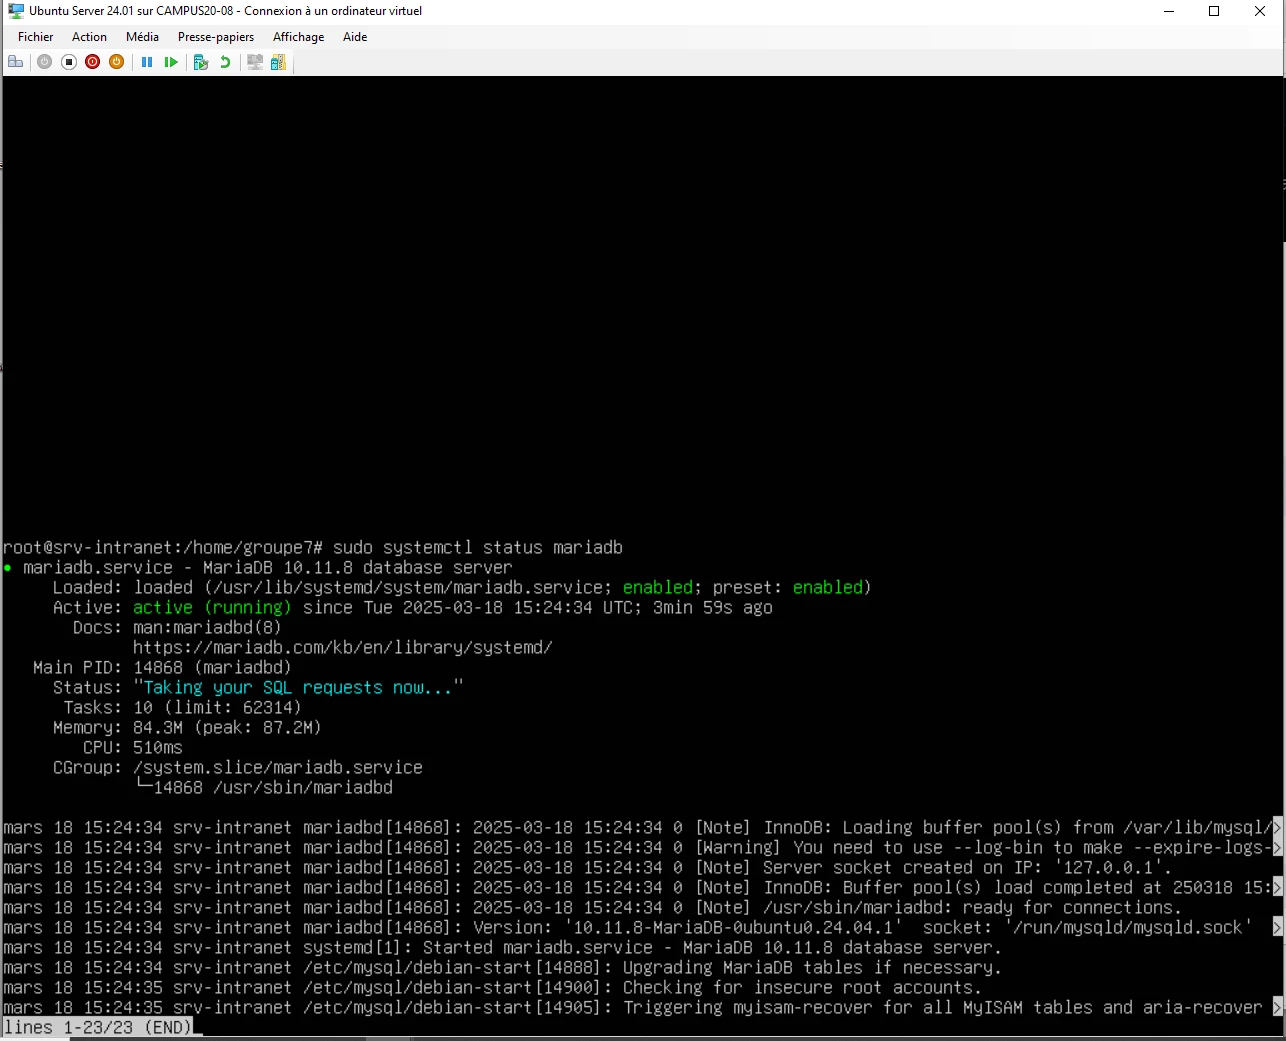Click the '14868 /usr/sbin/mariadbd' process line

point(273,787)
